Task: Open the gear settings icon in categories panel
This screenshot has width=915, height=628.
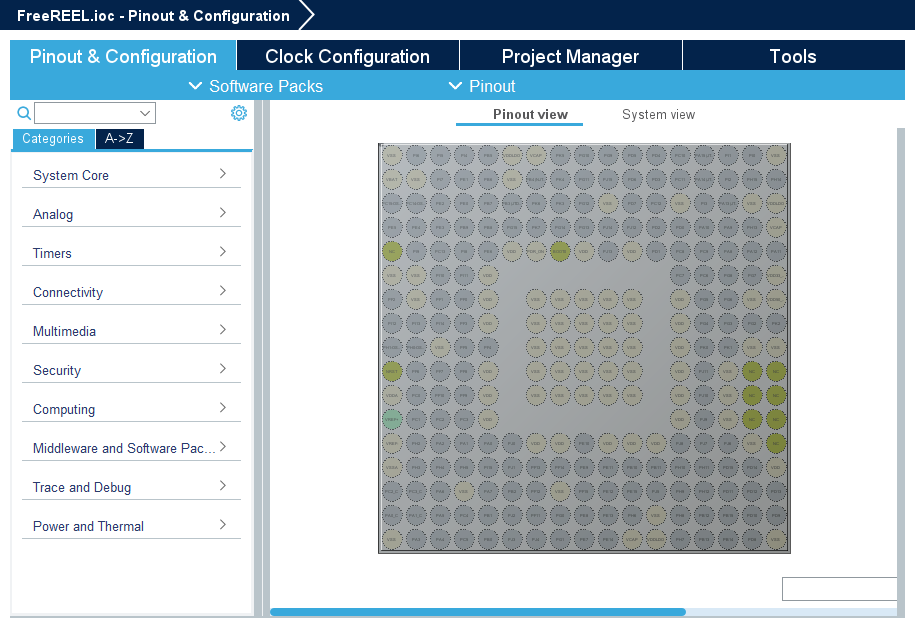Action: 239,113
